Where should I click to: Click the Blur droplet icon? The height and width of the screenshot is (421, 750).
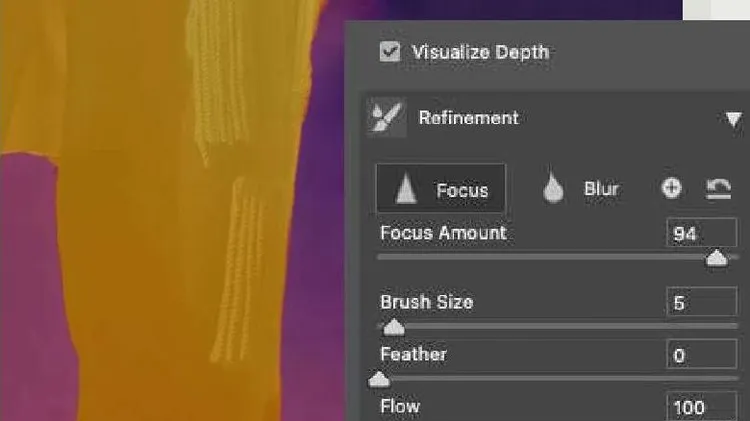point(553,189)
